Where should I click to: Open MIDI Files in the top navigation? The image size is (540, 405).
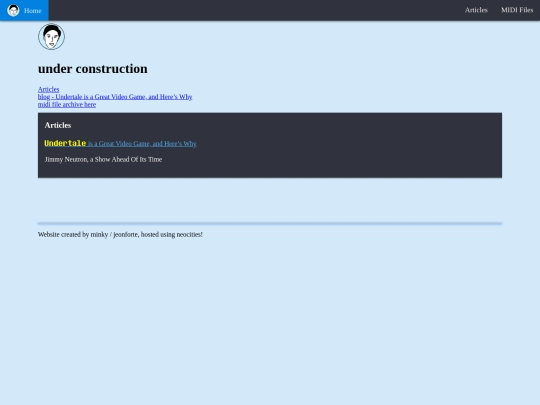(x=517, y=10)
